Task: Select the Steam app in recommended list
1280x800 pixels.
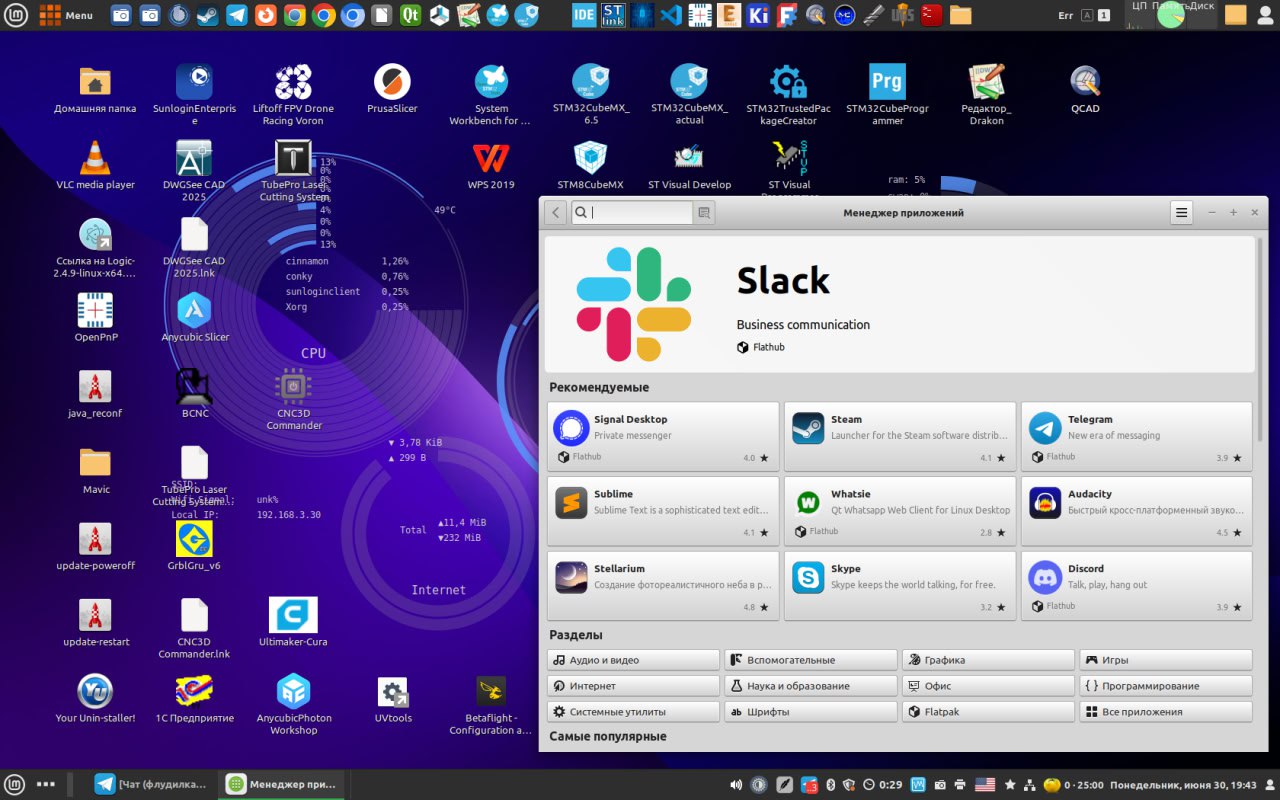Action: click(899, 437)
